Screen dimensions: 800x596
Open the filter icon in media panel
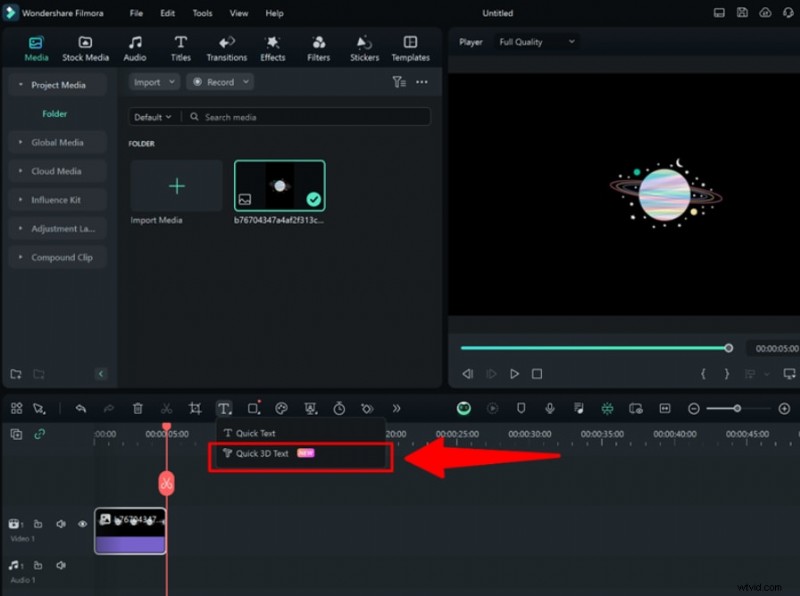pos(398,82)
